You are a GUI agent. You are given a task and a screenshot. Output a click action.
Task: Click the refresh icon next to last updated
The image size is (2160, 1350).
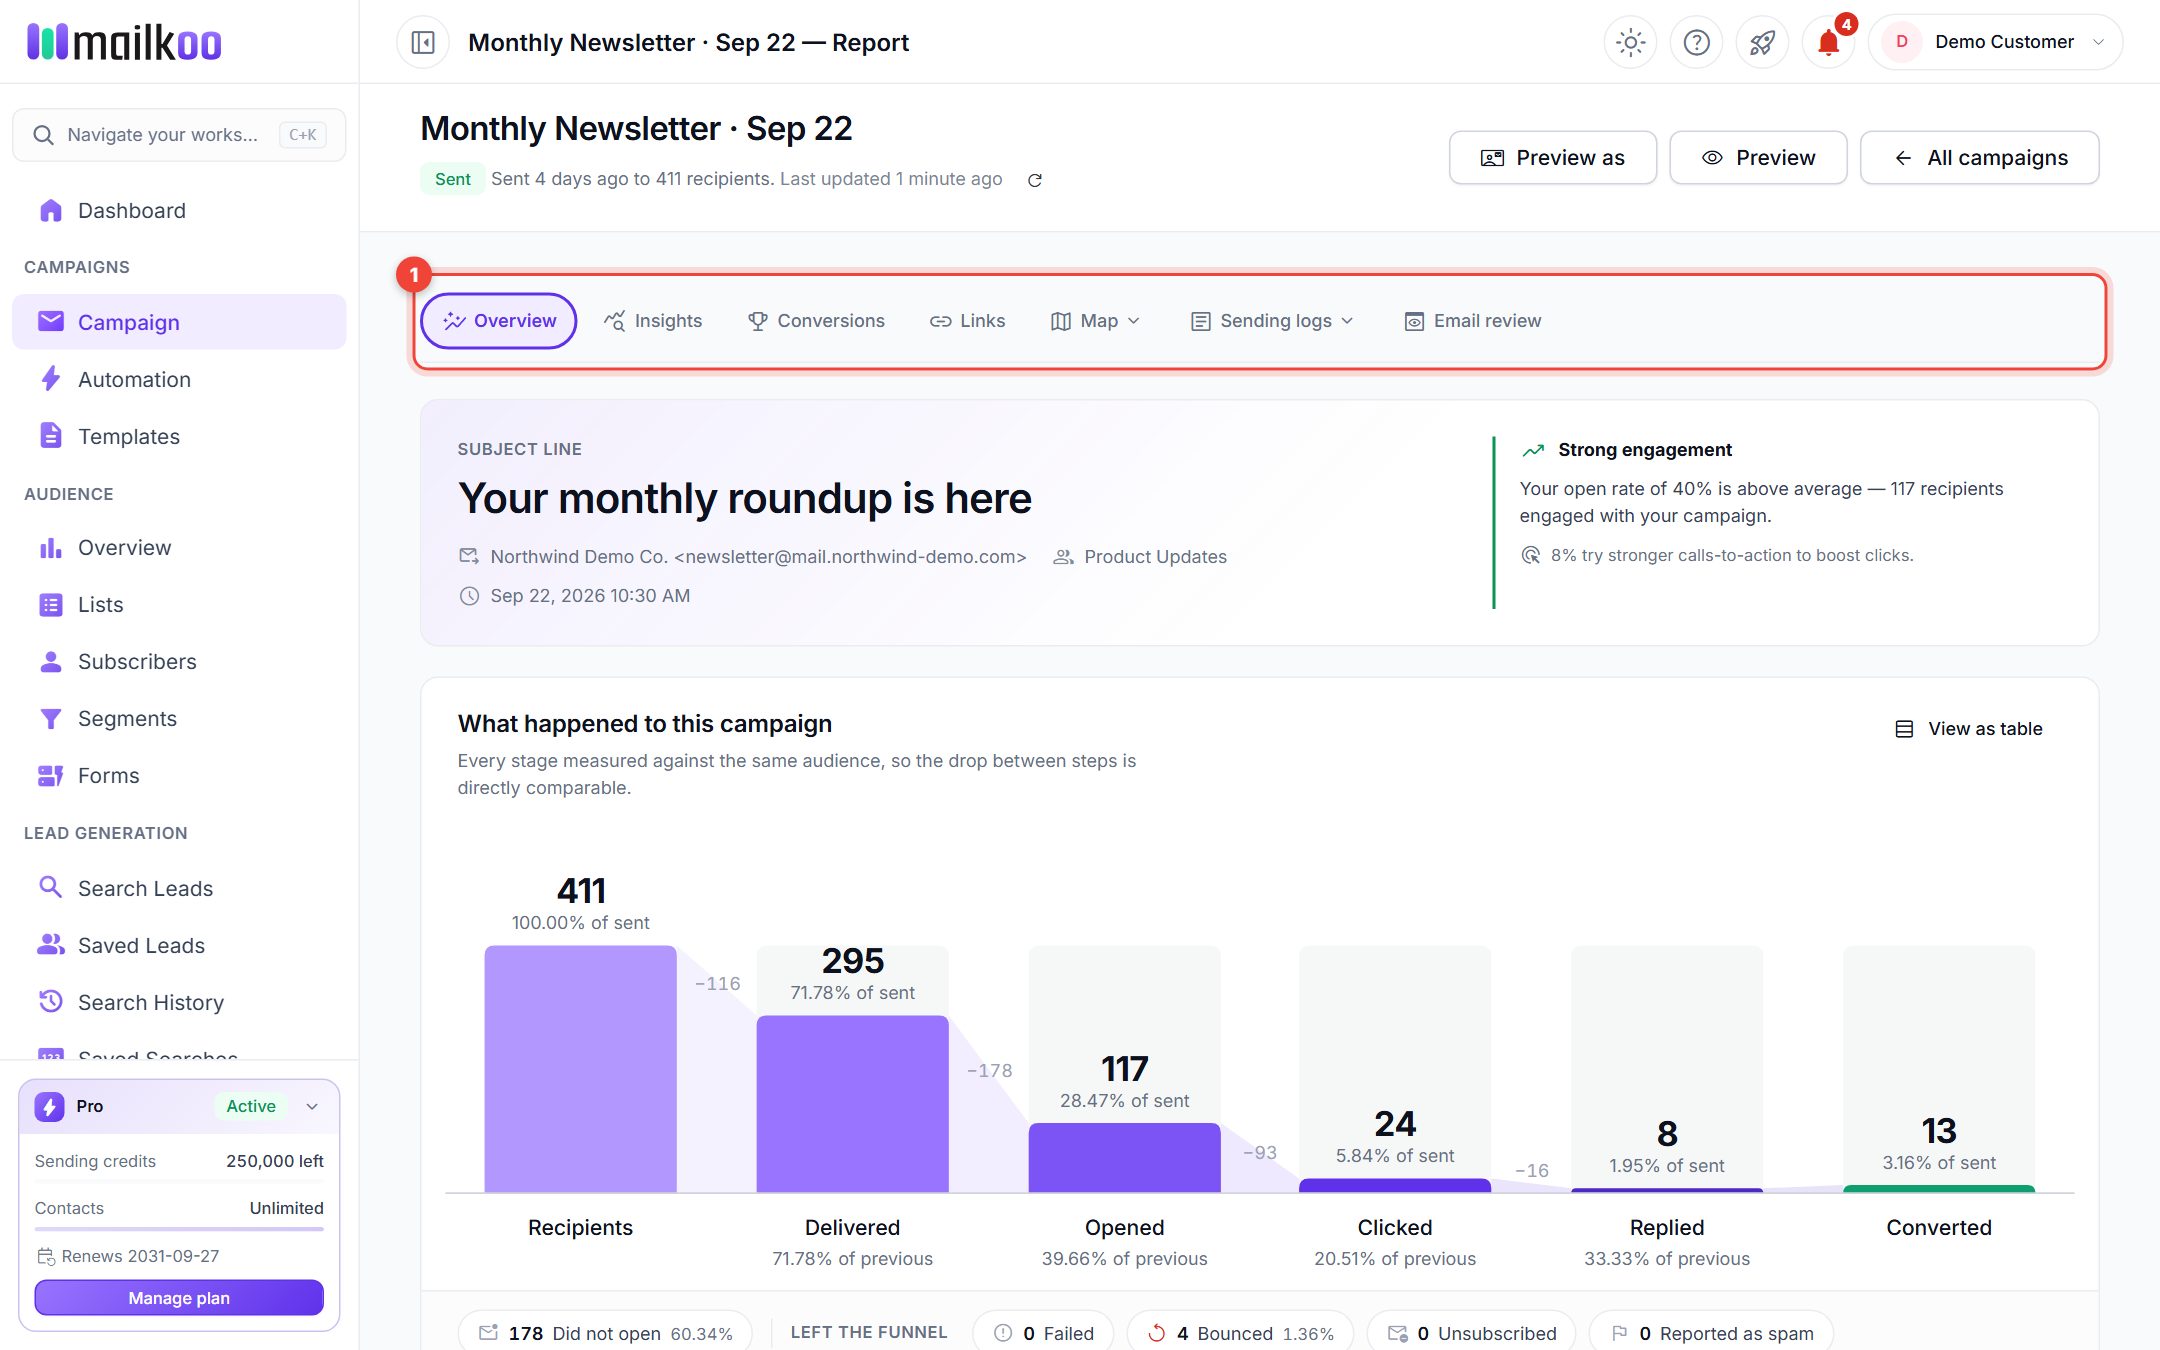[x=1035, y=180]
